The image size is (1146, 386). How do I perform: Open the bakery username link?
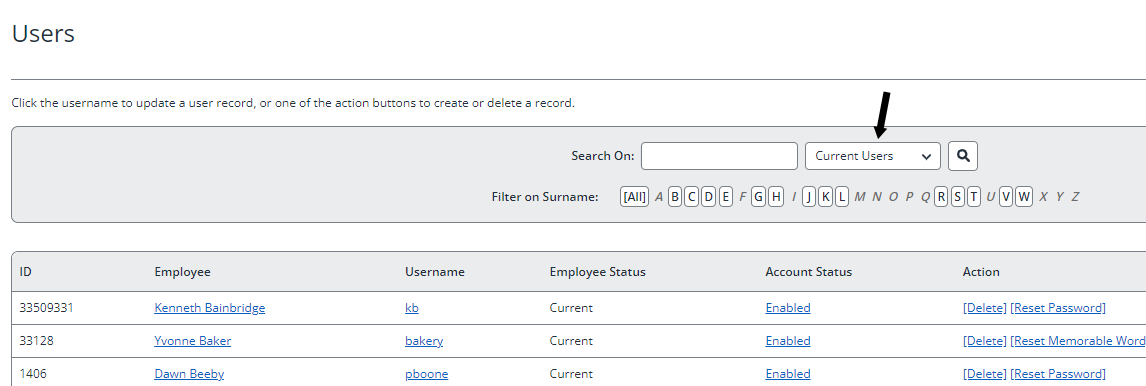[x=424, y=341]
